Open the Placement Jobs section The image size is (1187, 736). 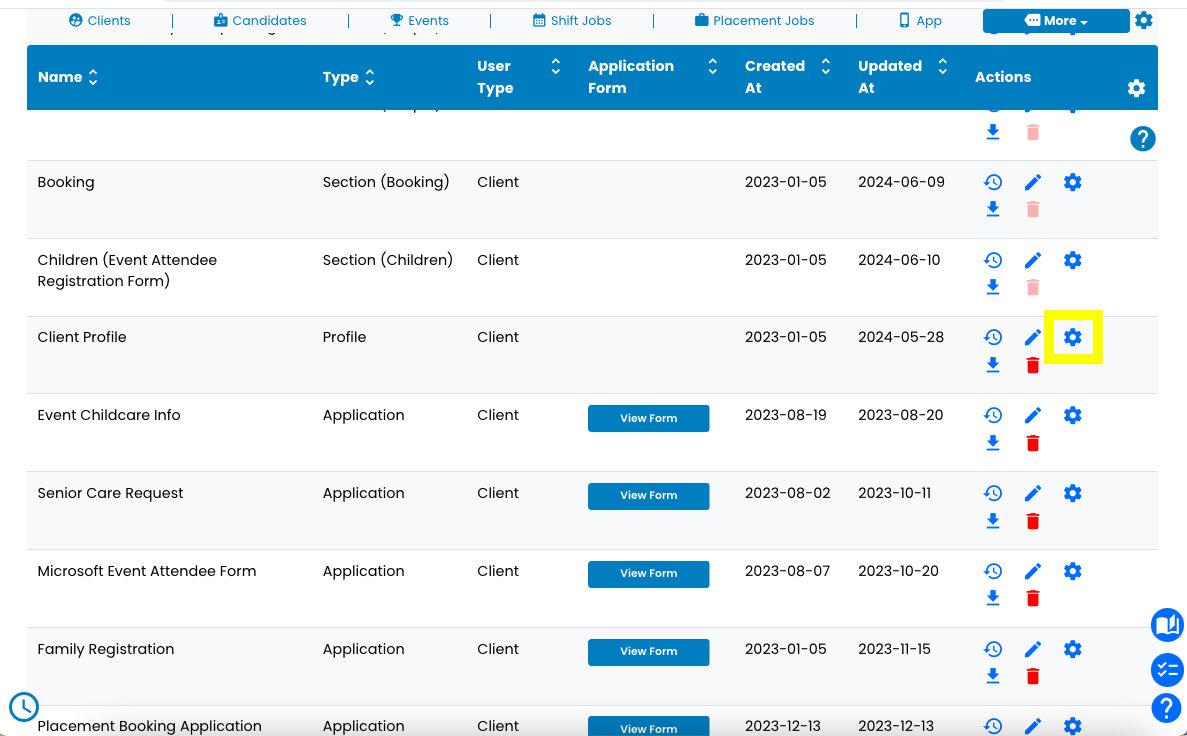point(755,20)
